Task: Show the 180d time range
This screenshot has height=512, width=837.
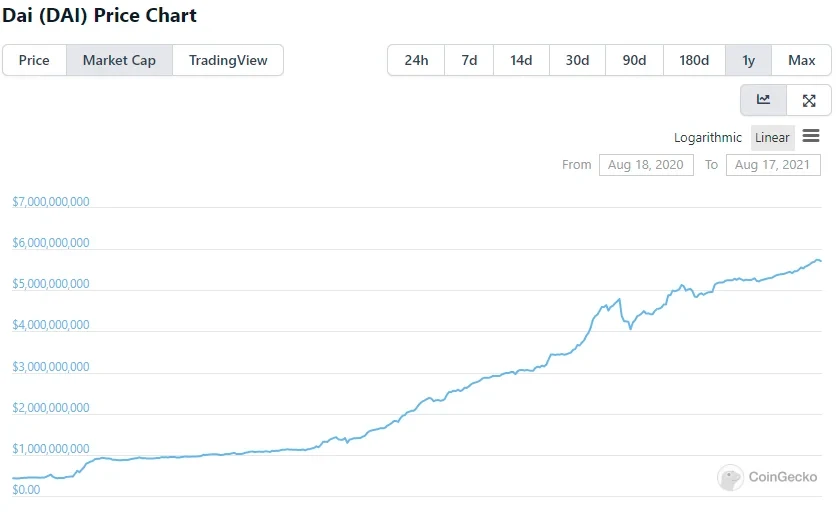Action: pyautogui.click(x=694, y=60)
